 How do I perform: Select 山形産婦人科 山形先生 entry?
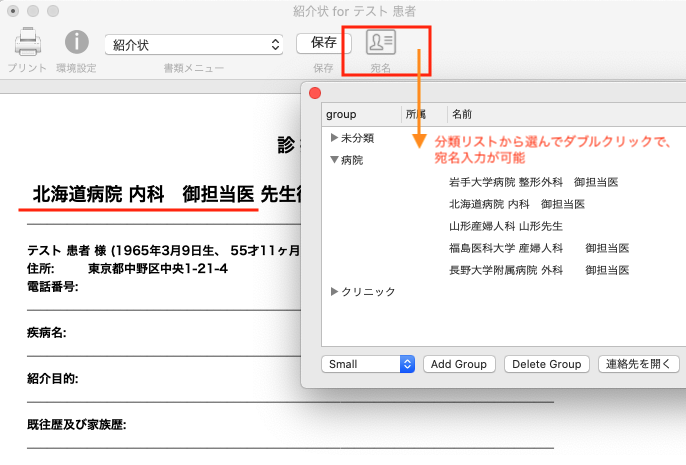(505, 226)
